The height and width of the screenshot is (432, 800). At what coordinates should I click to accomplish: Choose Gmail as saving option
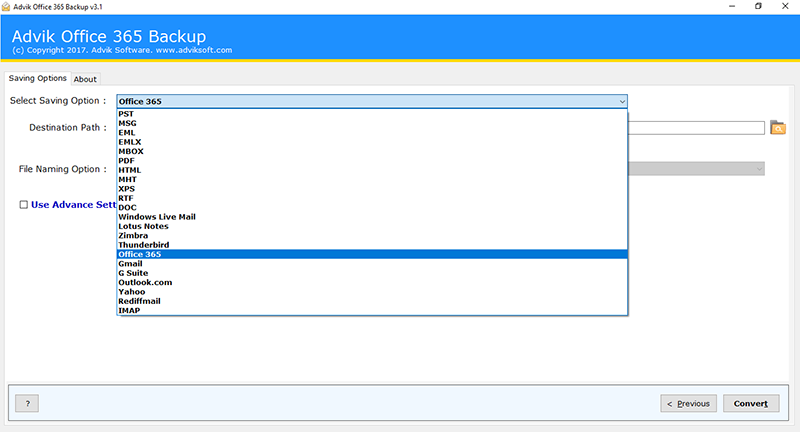(x=372, y=263)
